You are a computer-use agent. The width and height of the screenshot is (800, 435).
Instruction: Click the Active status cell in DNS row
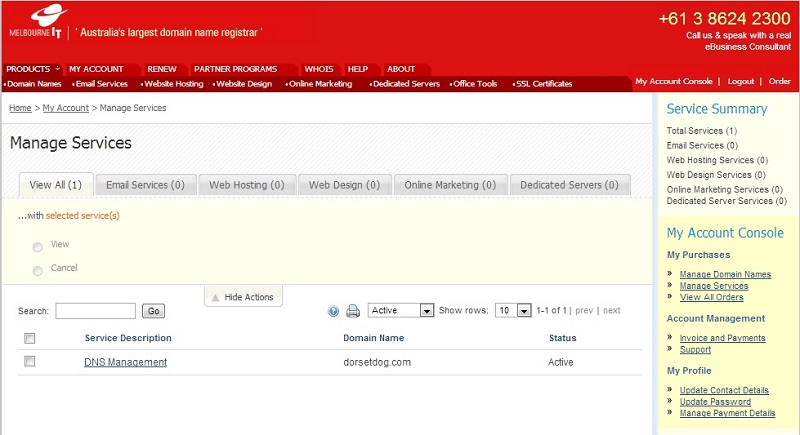[x=561, y=362]
